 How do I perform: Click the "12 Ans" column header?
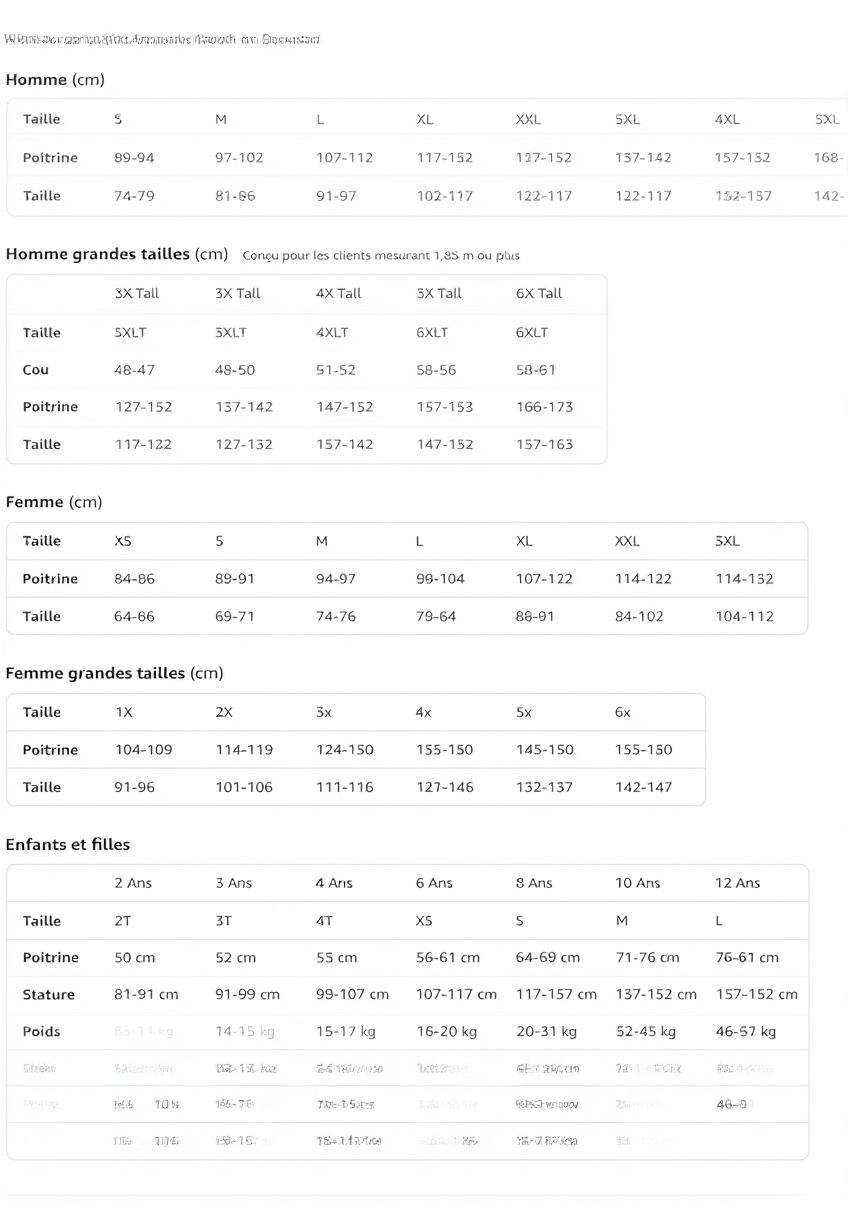click(737, 884)
